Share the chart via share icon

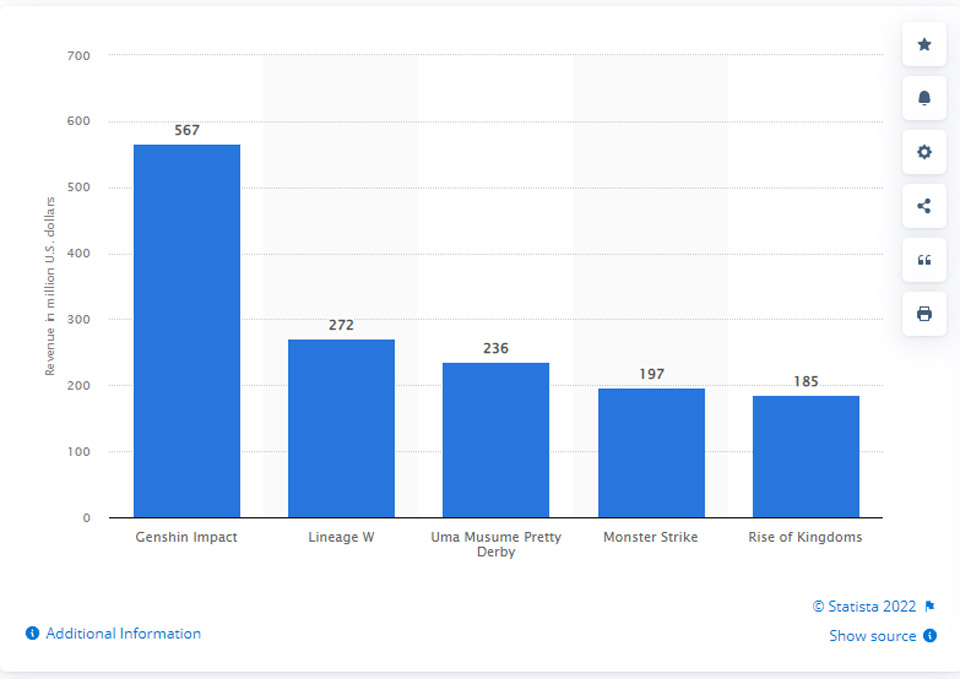tap(924, 206)
